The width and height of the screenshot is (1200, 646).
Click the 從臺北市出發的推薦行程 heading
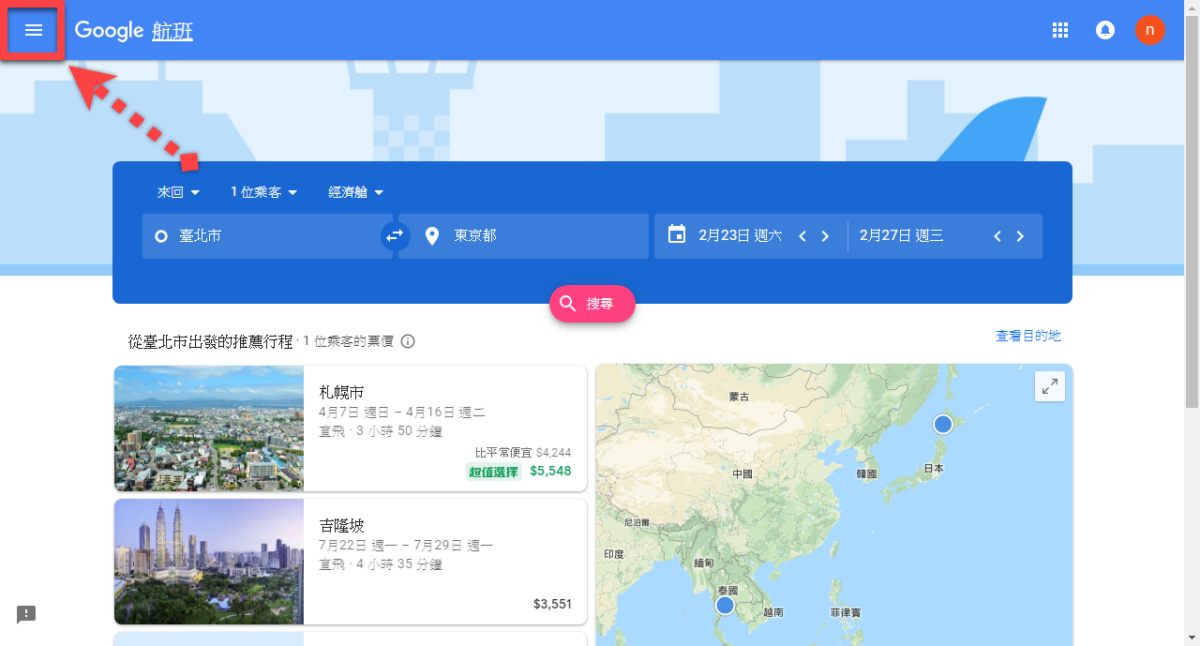point(212,341)
